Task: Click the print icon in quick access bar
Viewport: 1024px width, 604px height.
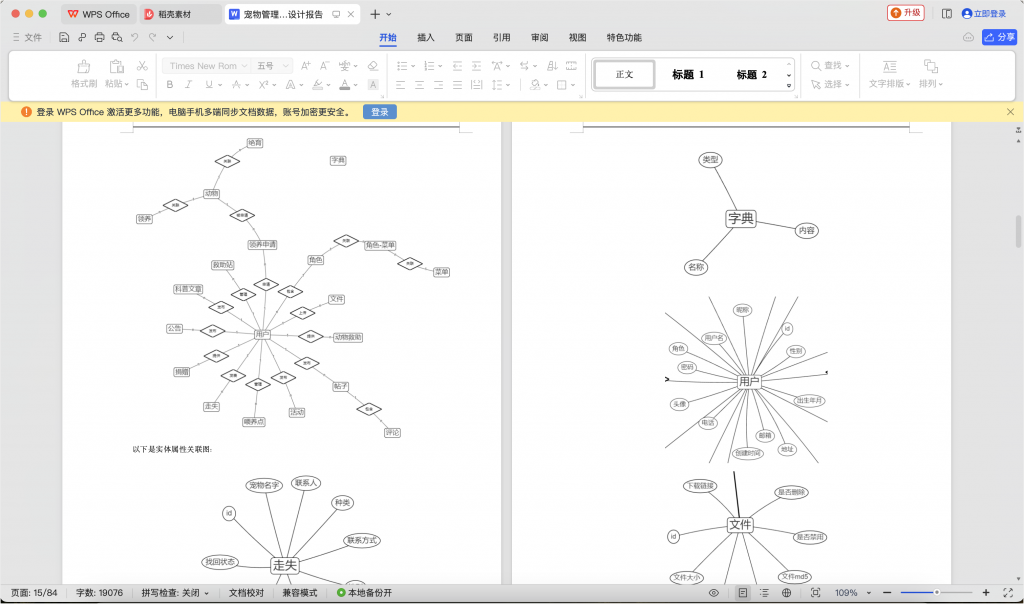Action: pyautogui.click(x=99, y=35)
